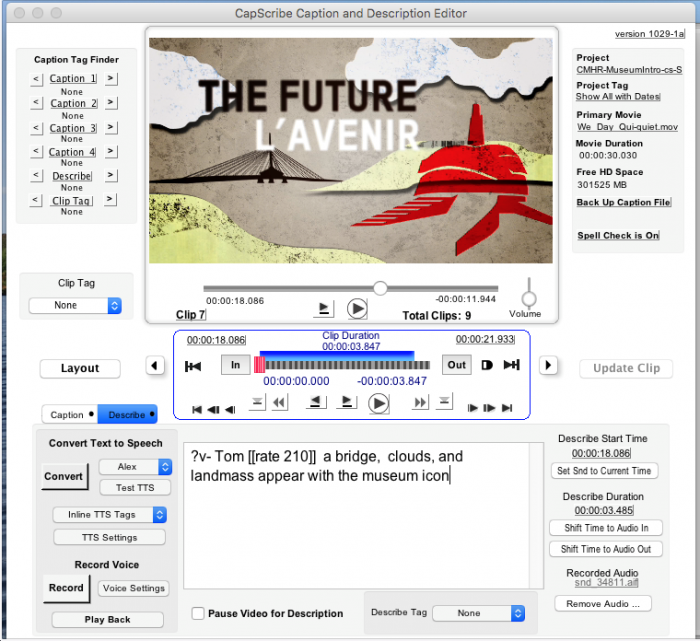
Task: Click Describe Start Time field 00:00:18.086
Action: 601,454
